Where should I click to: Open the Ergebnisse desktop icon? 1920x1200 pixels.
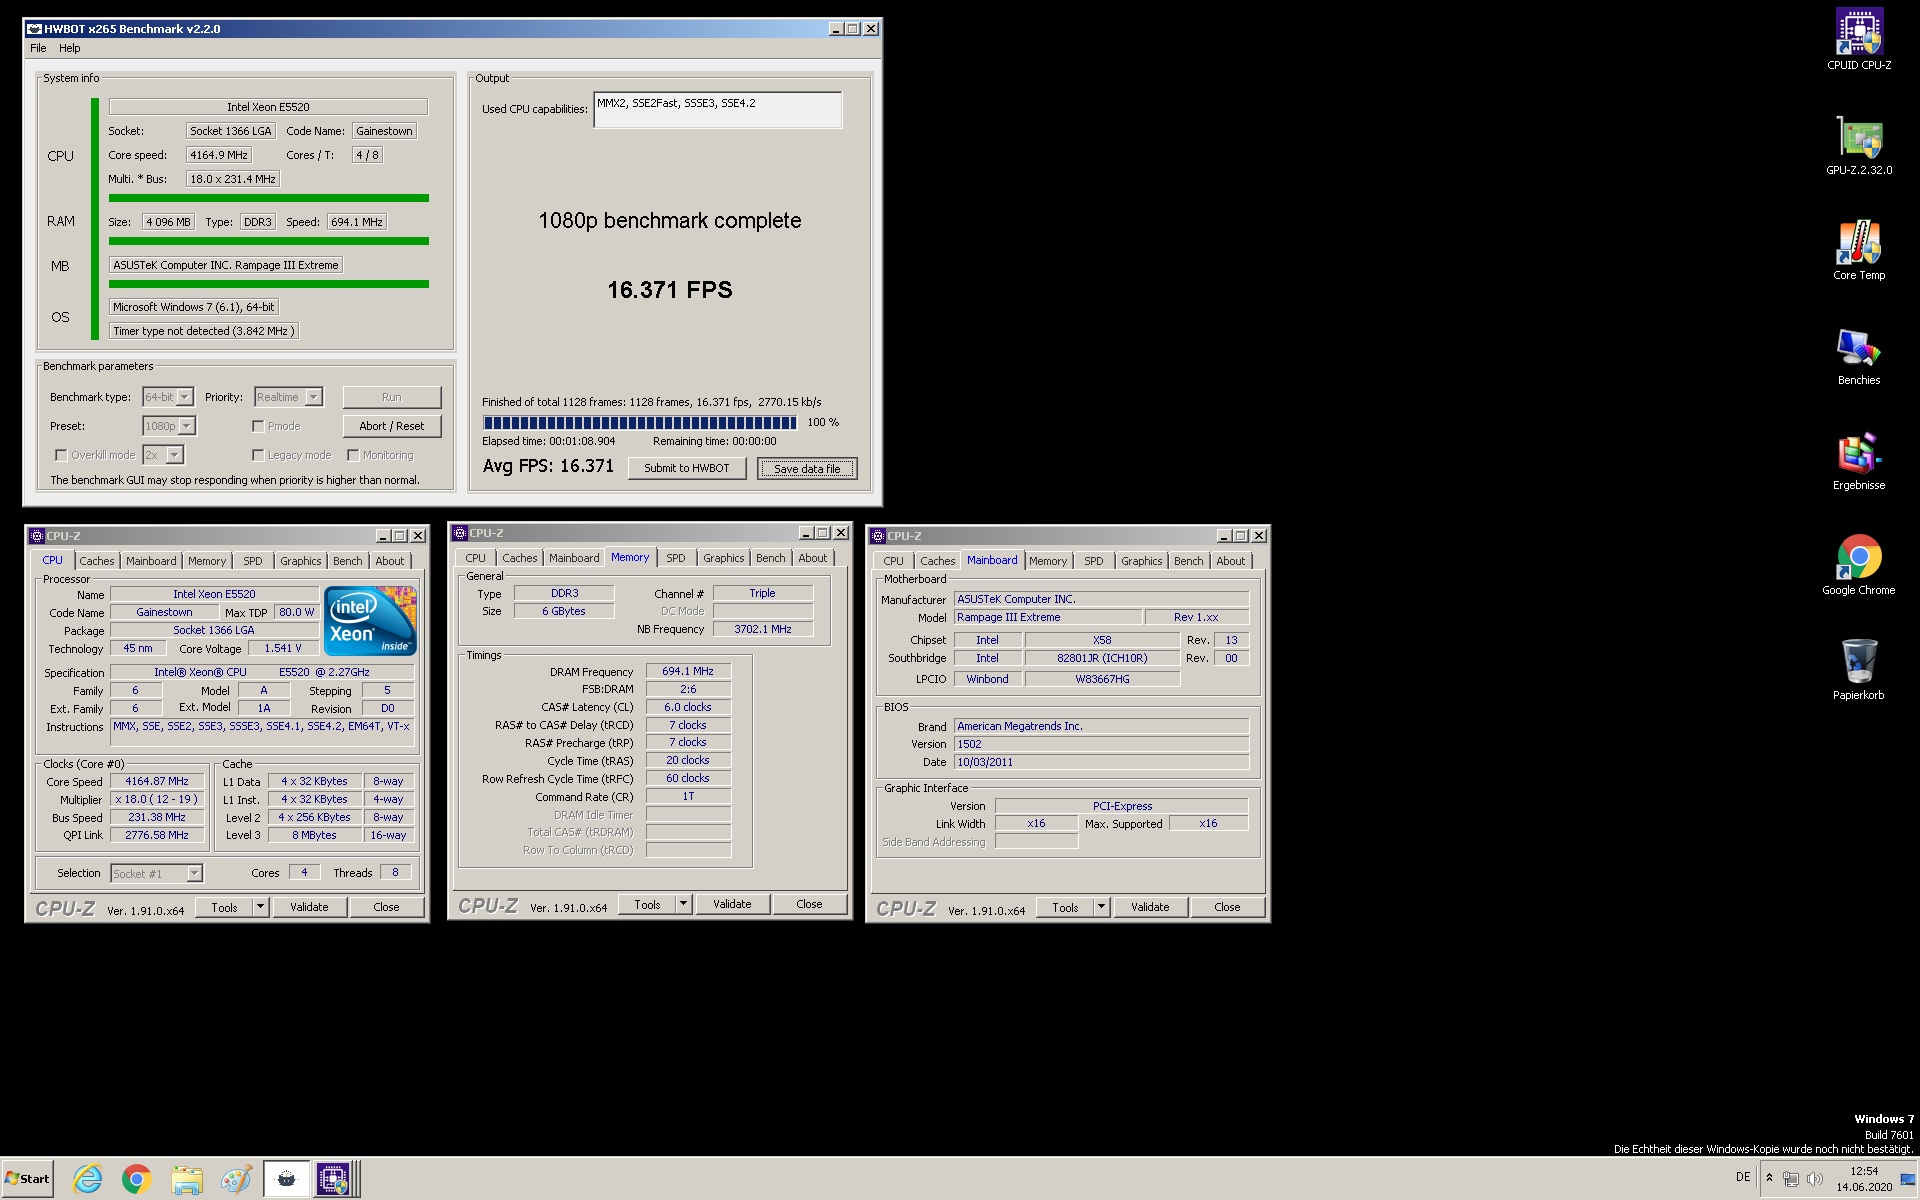1859,461
